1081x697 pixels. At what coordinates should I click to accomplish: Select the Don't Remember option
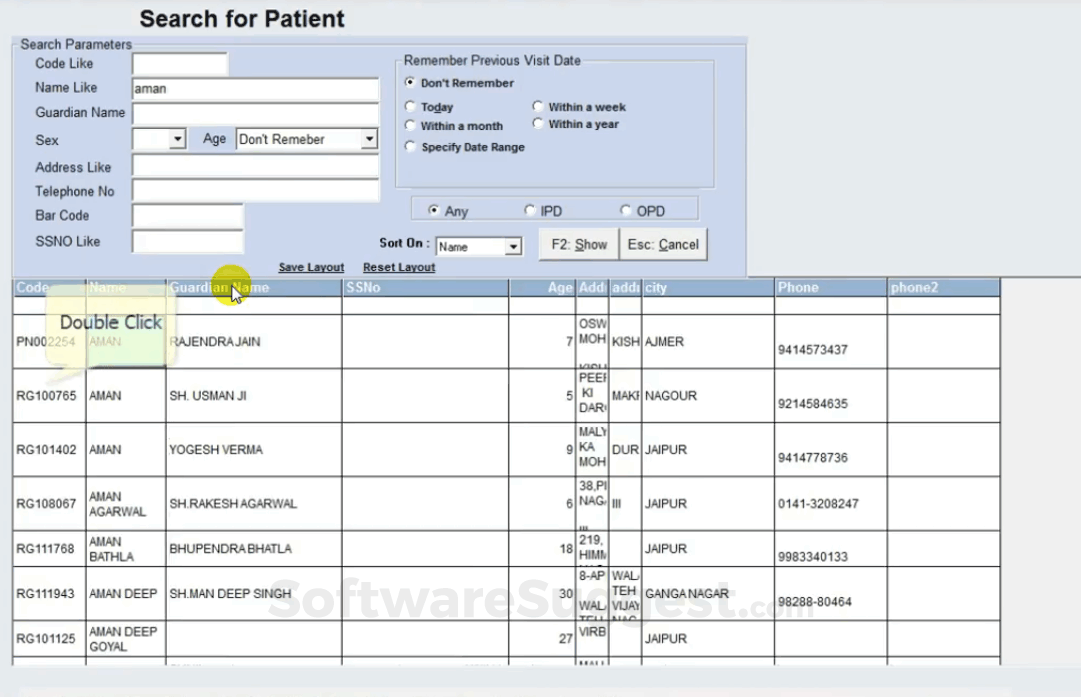(411, 83)
